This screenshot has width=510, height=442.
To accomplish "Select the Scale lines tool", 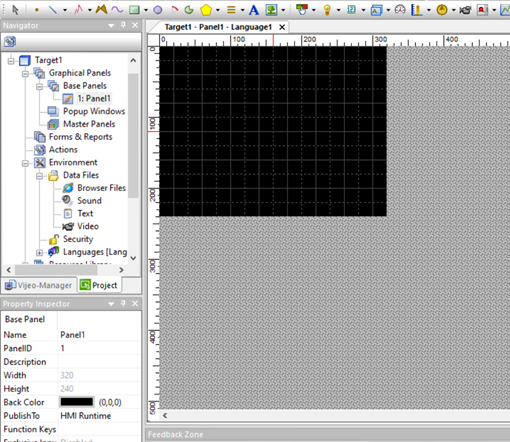I will (x=231, y=10).
